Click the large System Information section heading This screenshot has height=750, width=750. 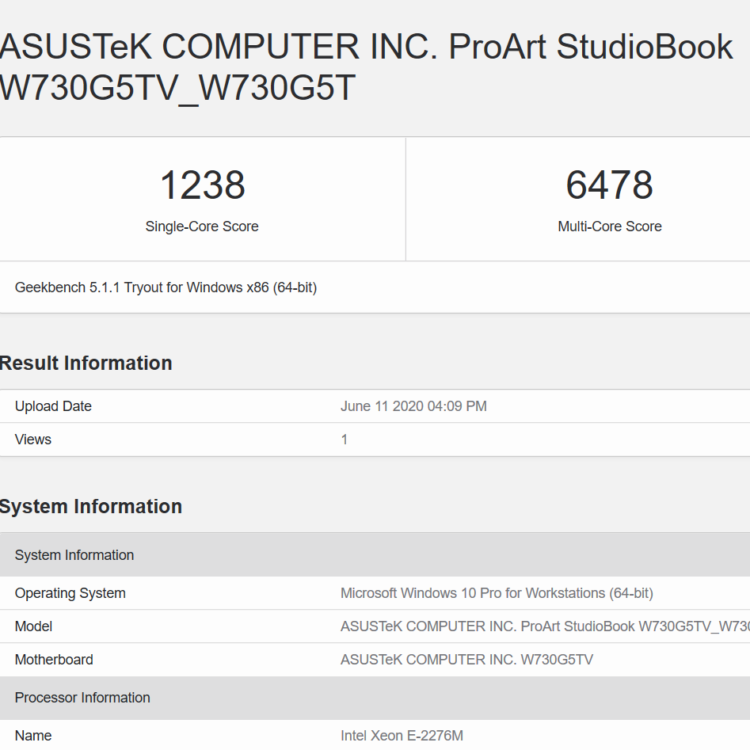91,506
